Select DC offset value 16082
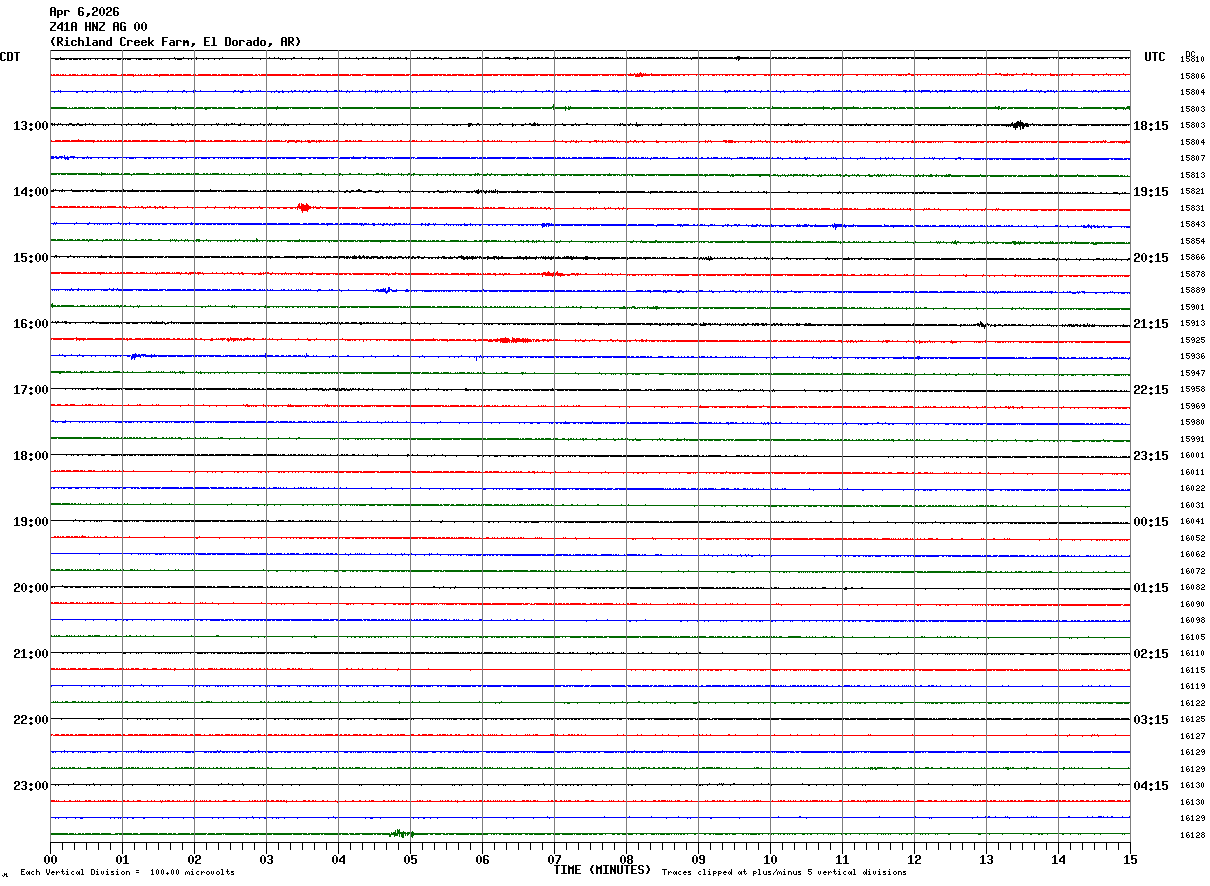This screenshot has height=886, width=1210. point(1192,587)
